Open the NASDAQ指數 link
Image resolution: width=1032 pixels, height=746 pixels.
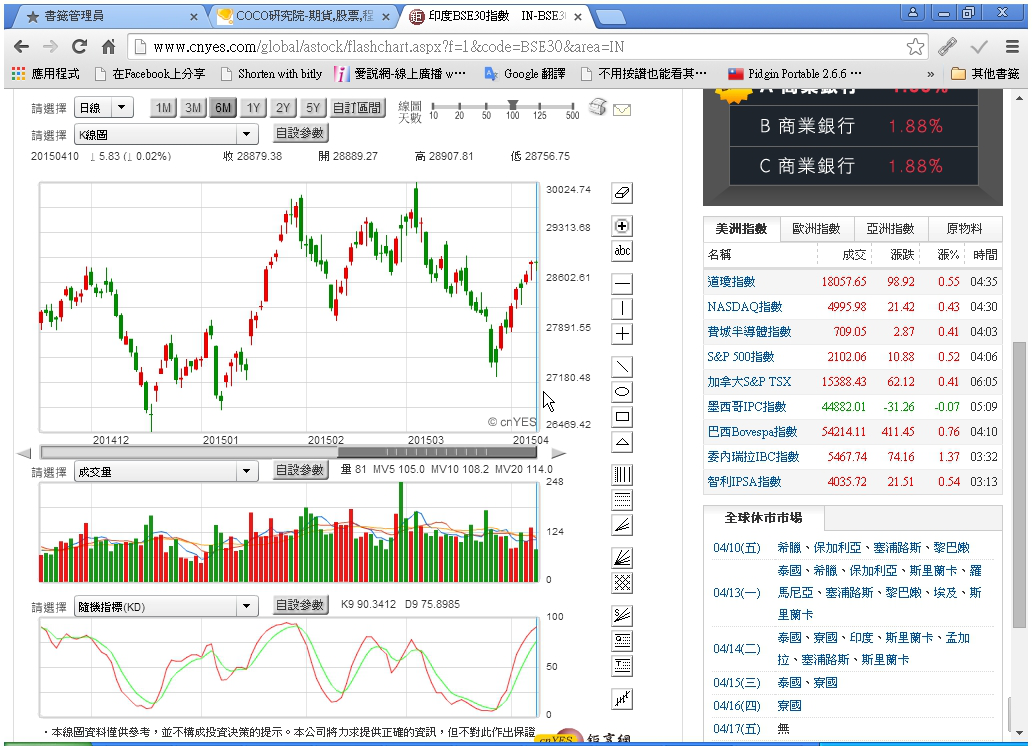tap(744, 307)
